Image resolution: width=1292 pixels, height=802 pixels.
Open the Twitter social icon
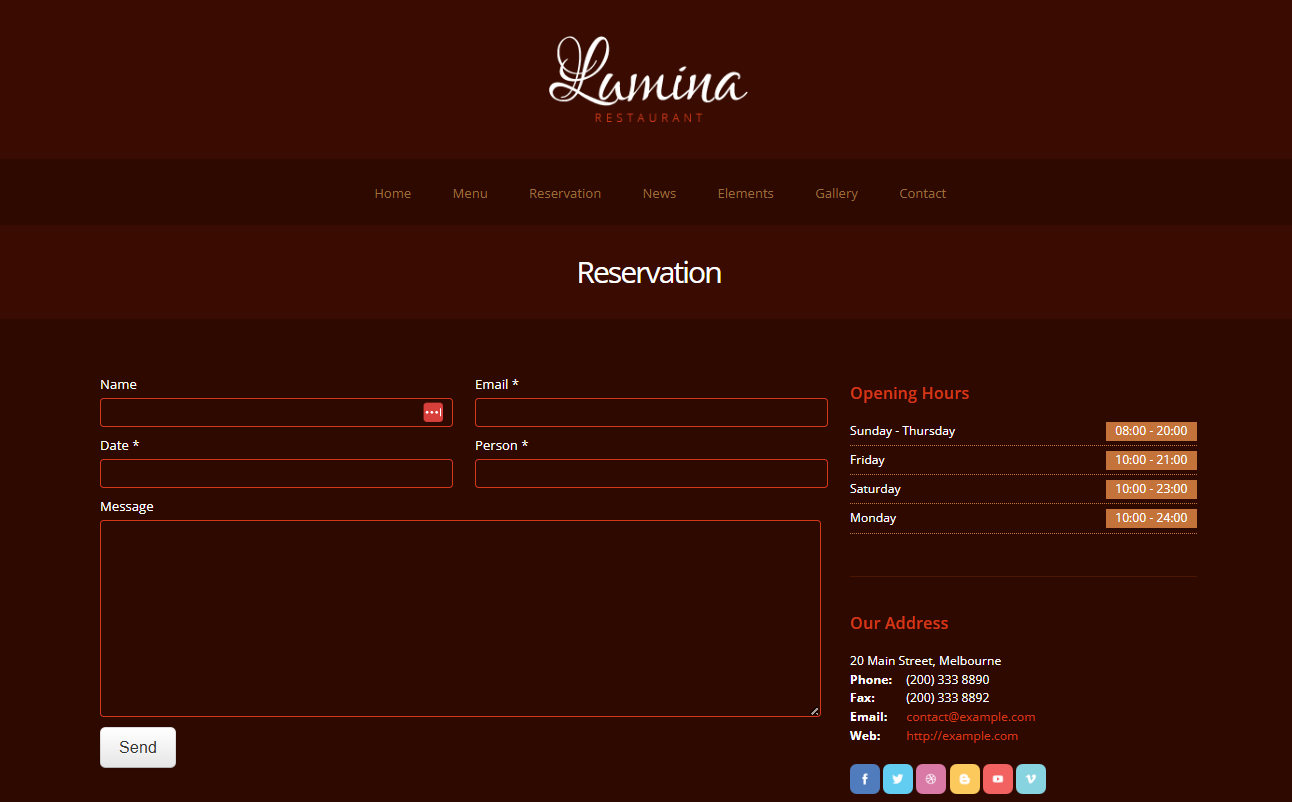(x=898, y=779)
